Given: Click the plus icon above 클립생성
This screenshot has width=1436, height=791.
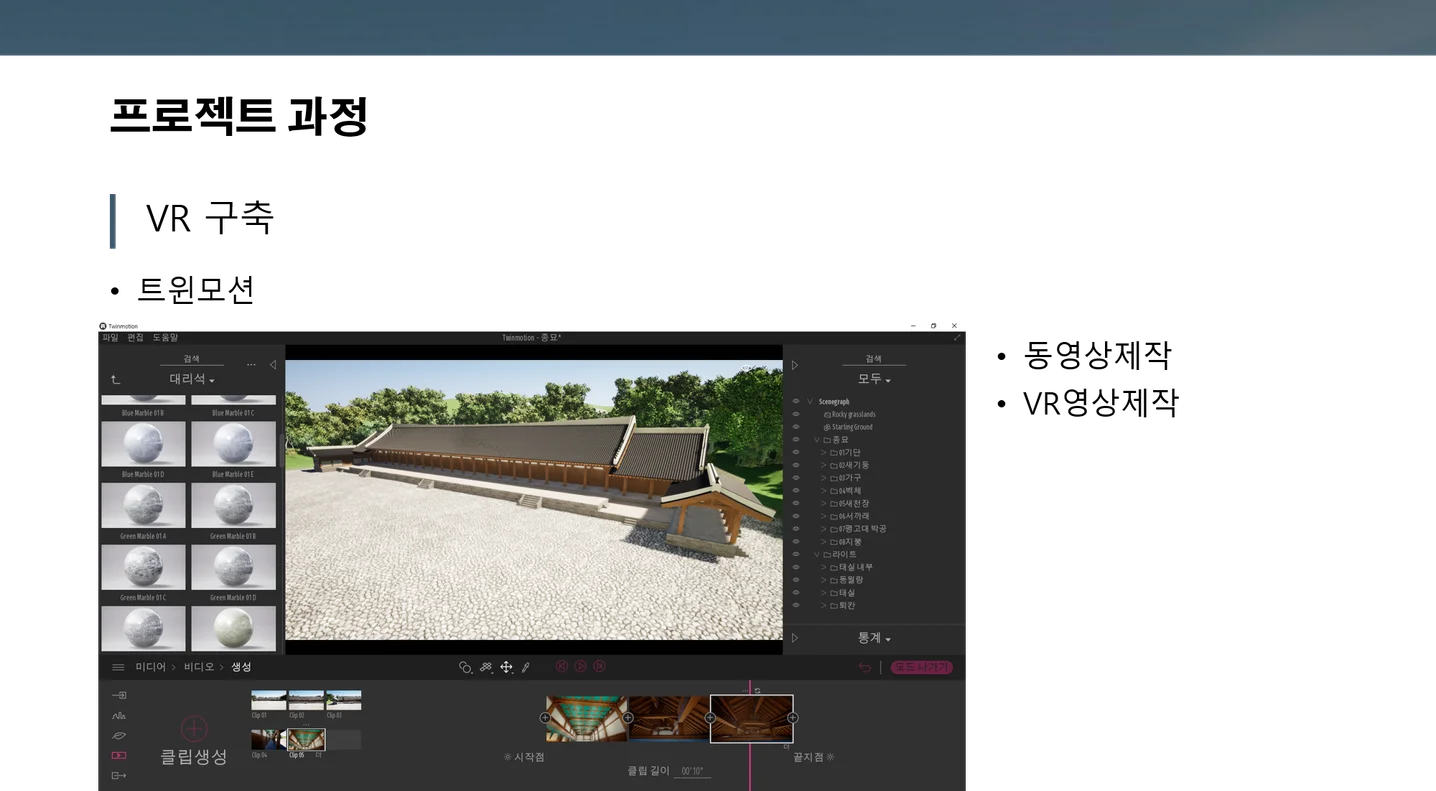Looking at the screenshot, I should 194,728.
